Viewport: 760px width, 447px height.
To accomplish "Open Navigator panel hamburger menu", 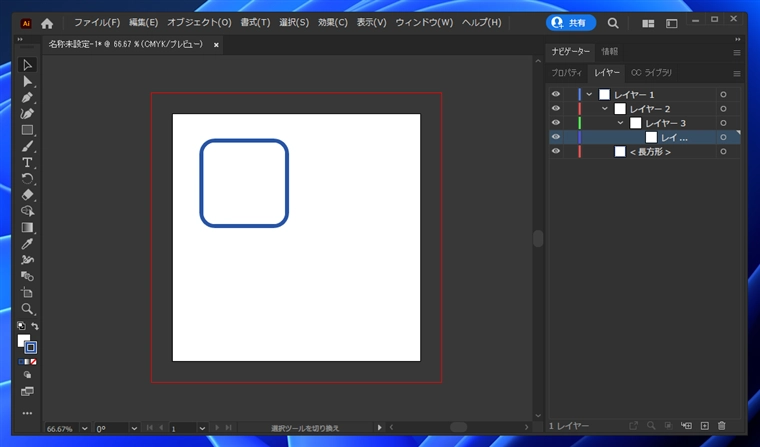I will 737,52.
